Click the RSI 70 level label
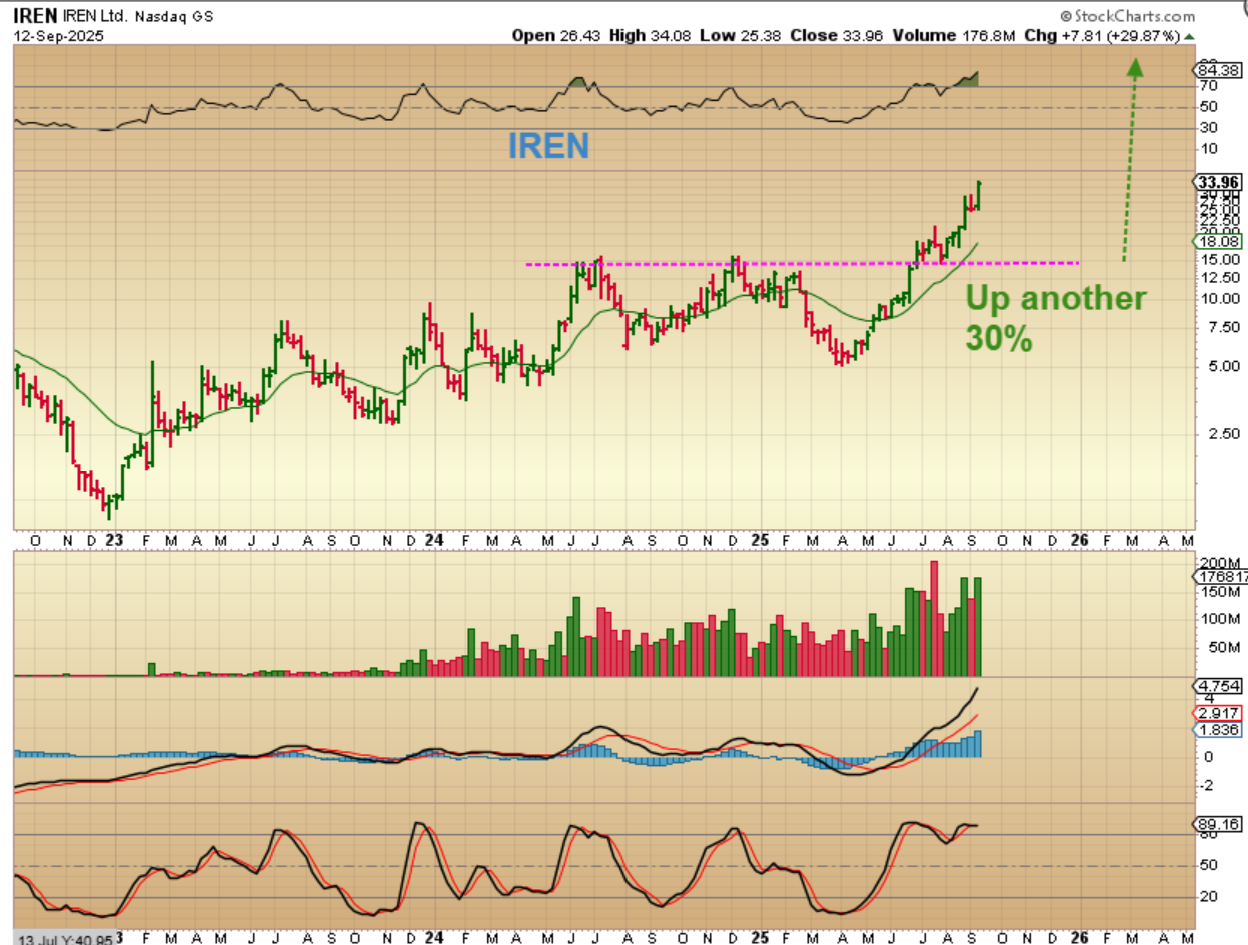The height and width of the screenshot is (945, 1248). click(1208, 87)
